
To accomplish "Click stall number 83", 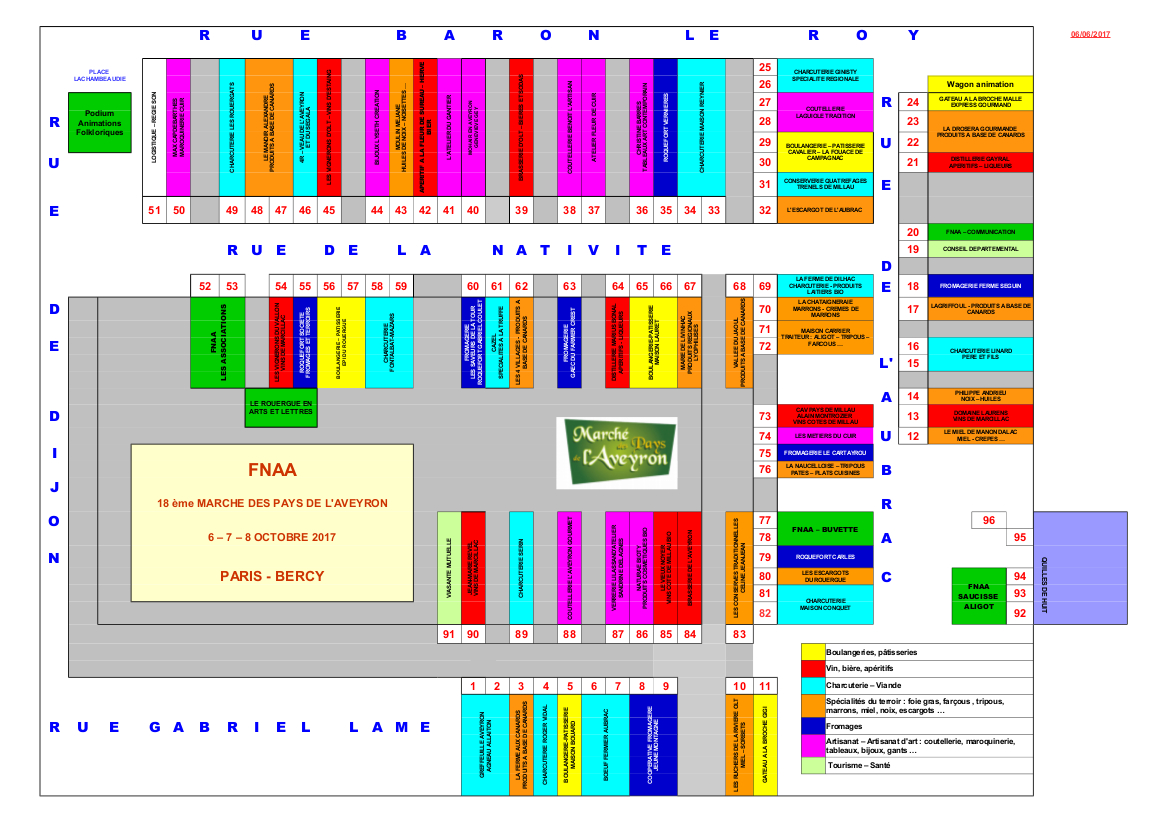I will [740, 634].
